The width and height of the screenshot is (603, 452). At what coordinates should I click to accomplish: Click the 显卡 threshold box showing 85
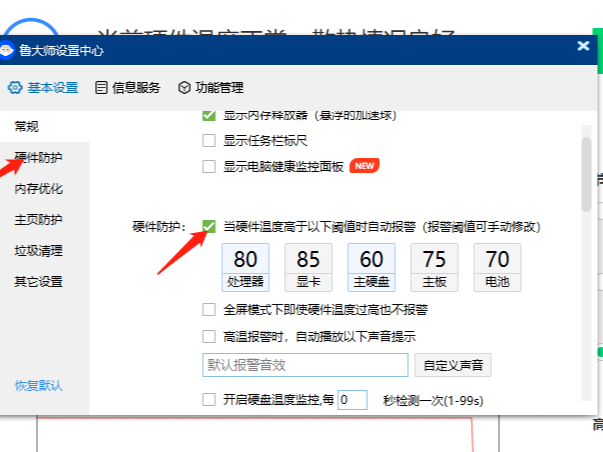pos(308,267)
